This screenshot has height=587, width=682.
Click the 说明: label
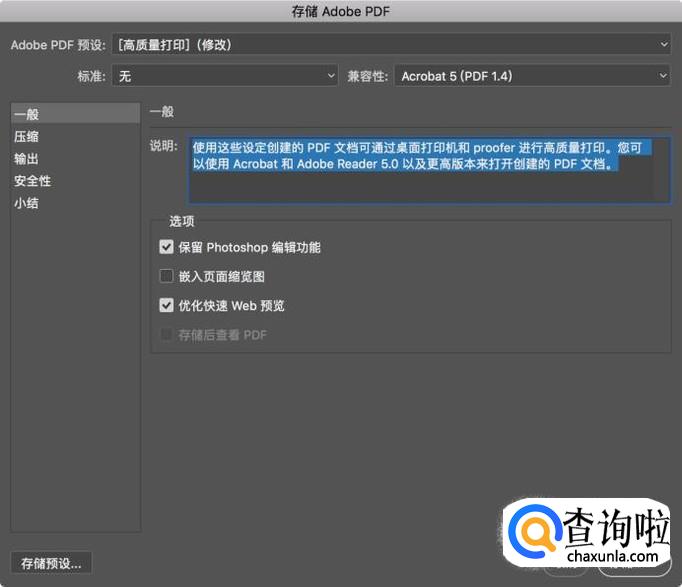coord(164,146)
